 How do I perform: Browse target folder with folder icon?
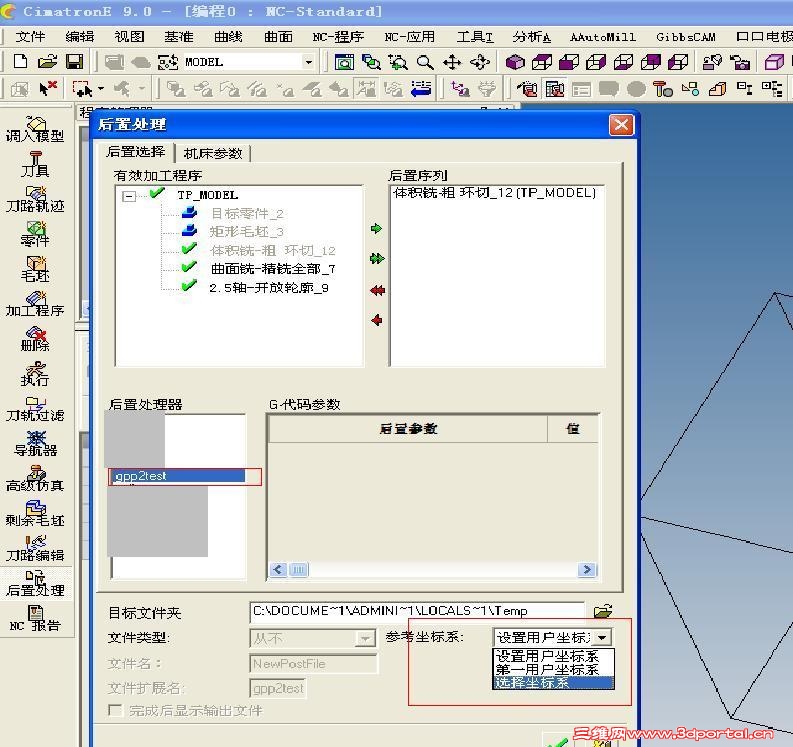pyautogui.click(x=603, y=611)
